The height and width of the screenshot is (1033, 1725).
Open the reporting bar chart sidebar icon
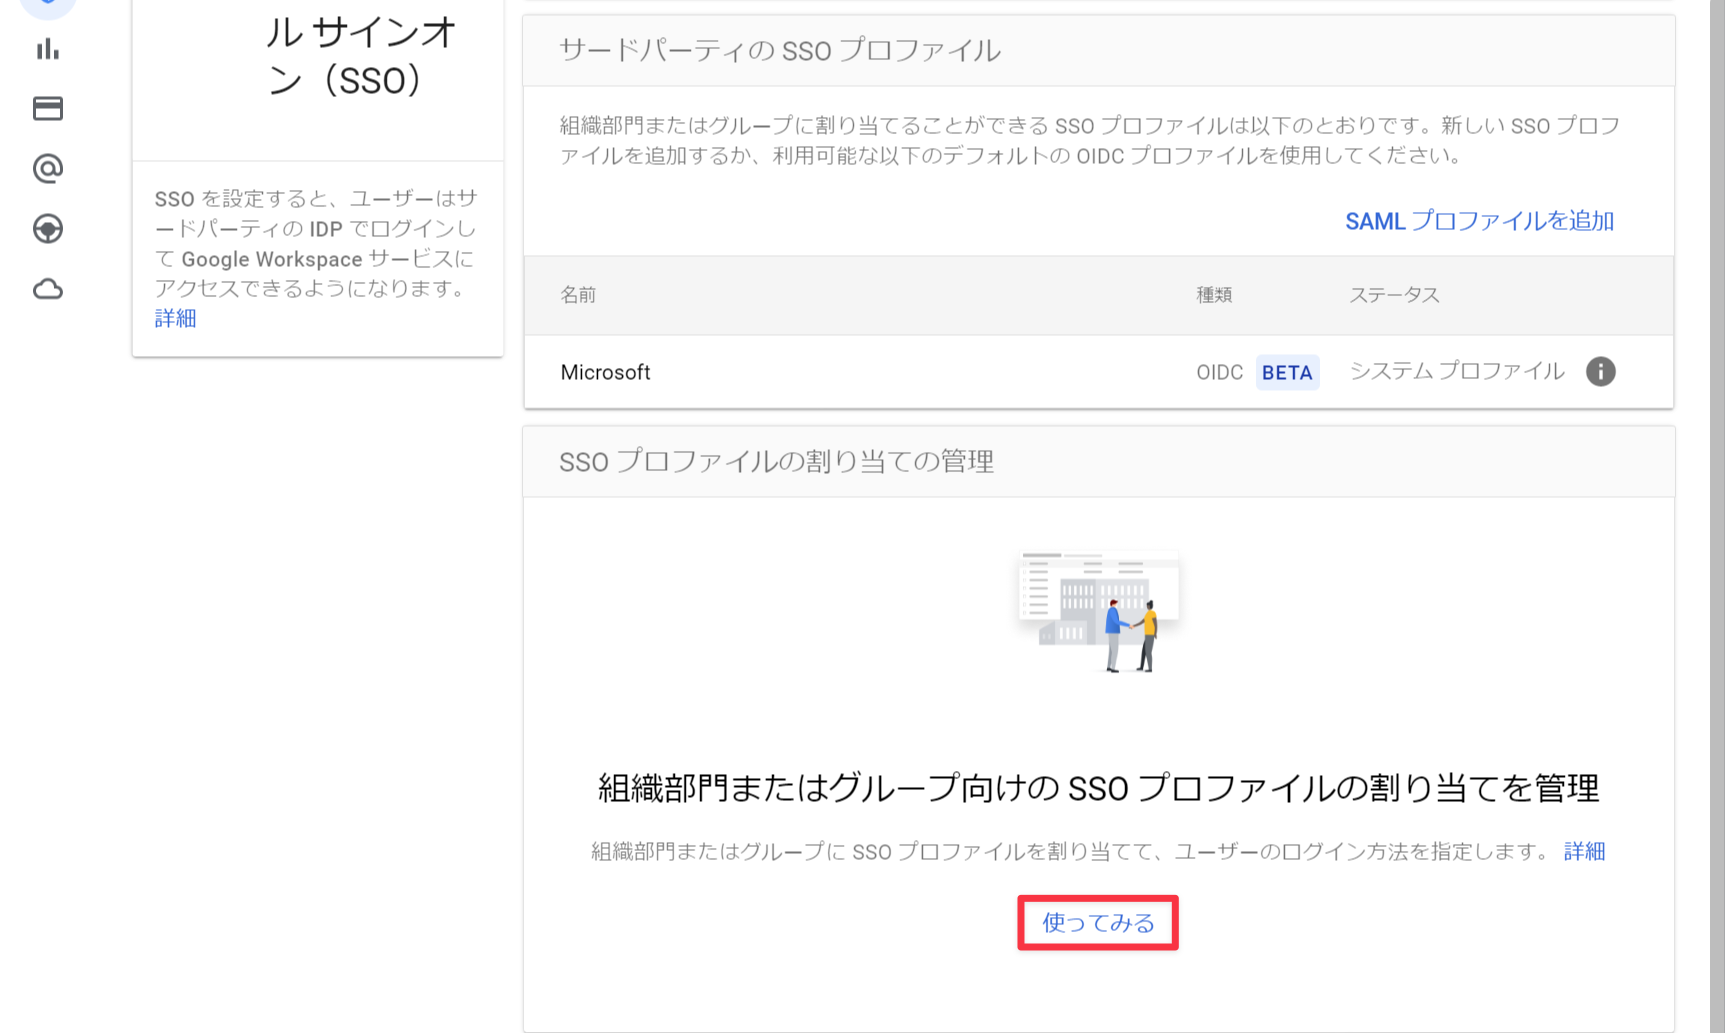coord(47,49)
